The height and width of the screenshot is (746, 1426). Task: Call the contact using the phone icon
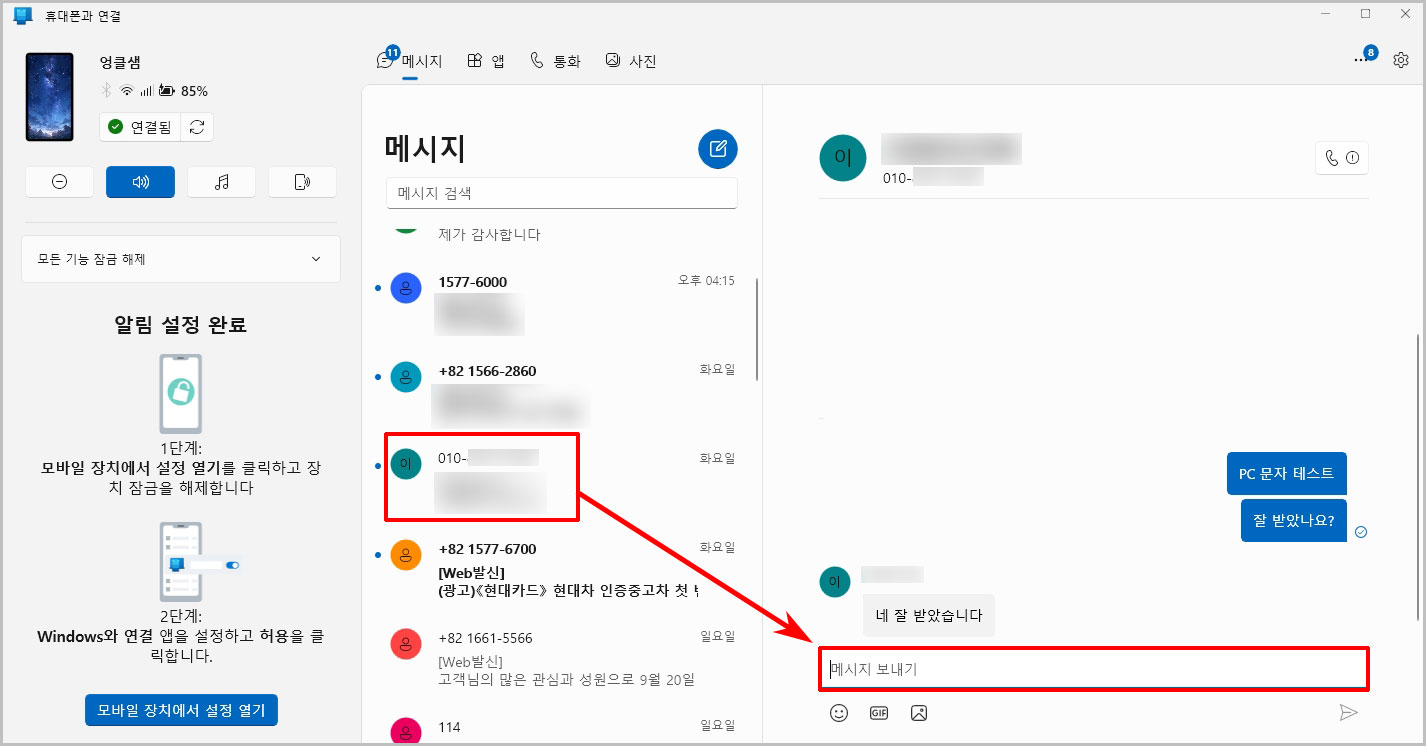coord(1330,157)
